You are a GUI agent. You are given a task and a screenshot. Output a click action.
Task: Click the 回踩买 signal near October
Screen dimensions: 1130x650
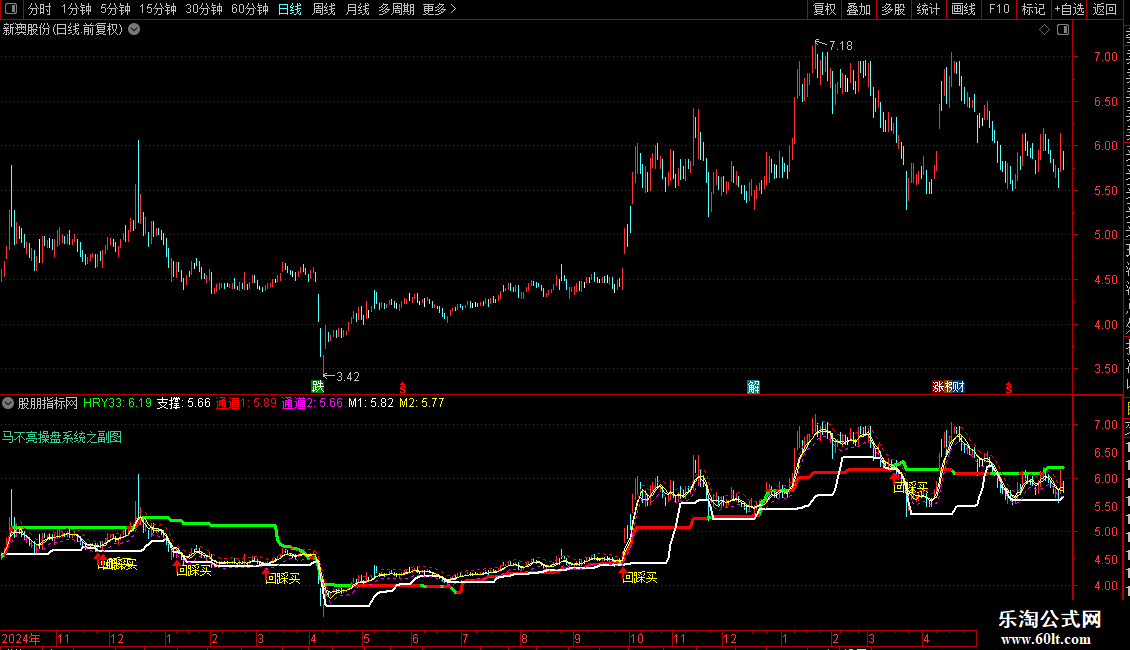pos(641,577)
